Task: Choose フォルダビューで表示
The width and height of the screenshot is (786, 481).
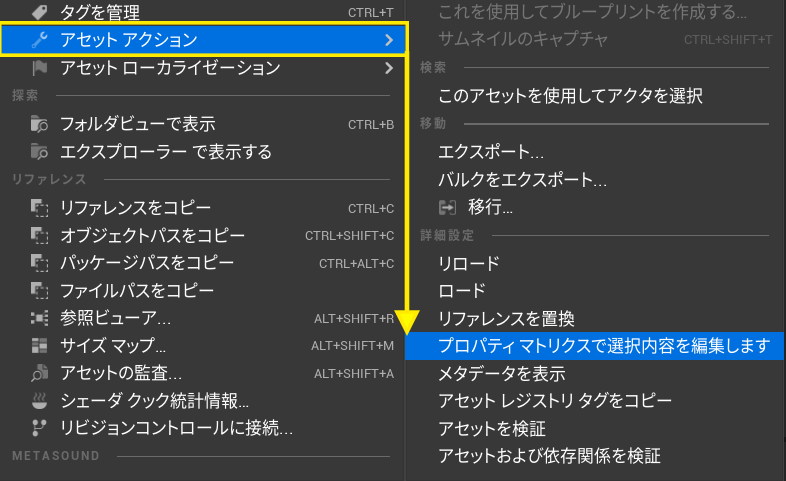Action: tap(203, 124)
